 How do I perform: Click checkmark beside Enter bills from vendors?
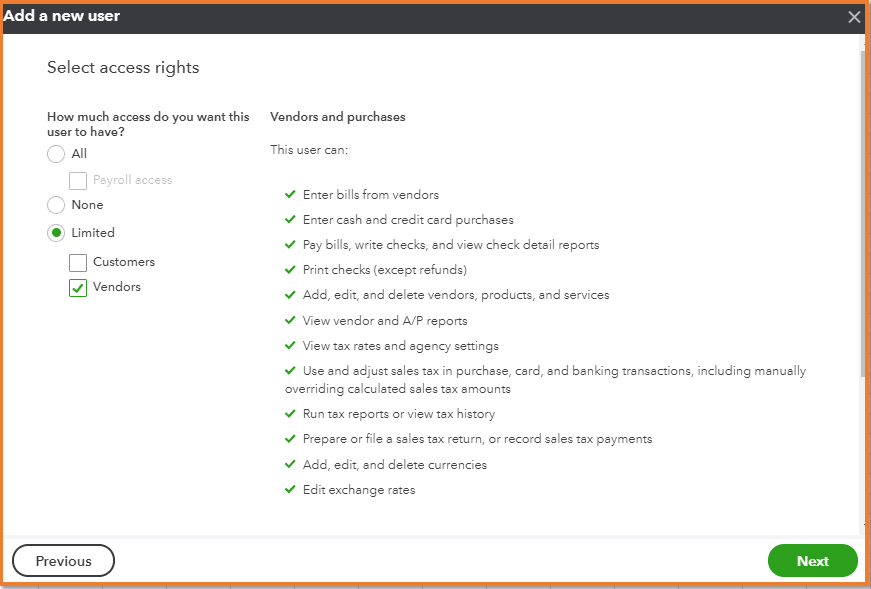click(x=290, y=195)
